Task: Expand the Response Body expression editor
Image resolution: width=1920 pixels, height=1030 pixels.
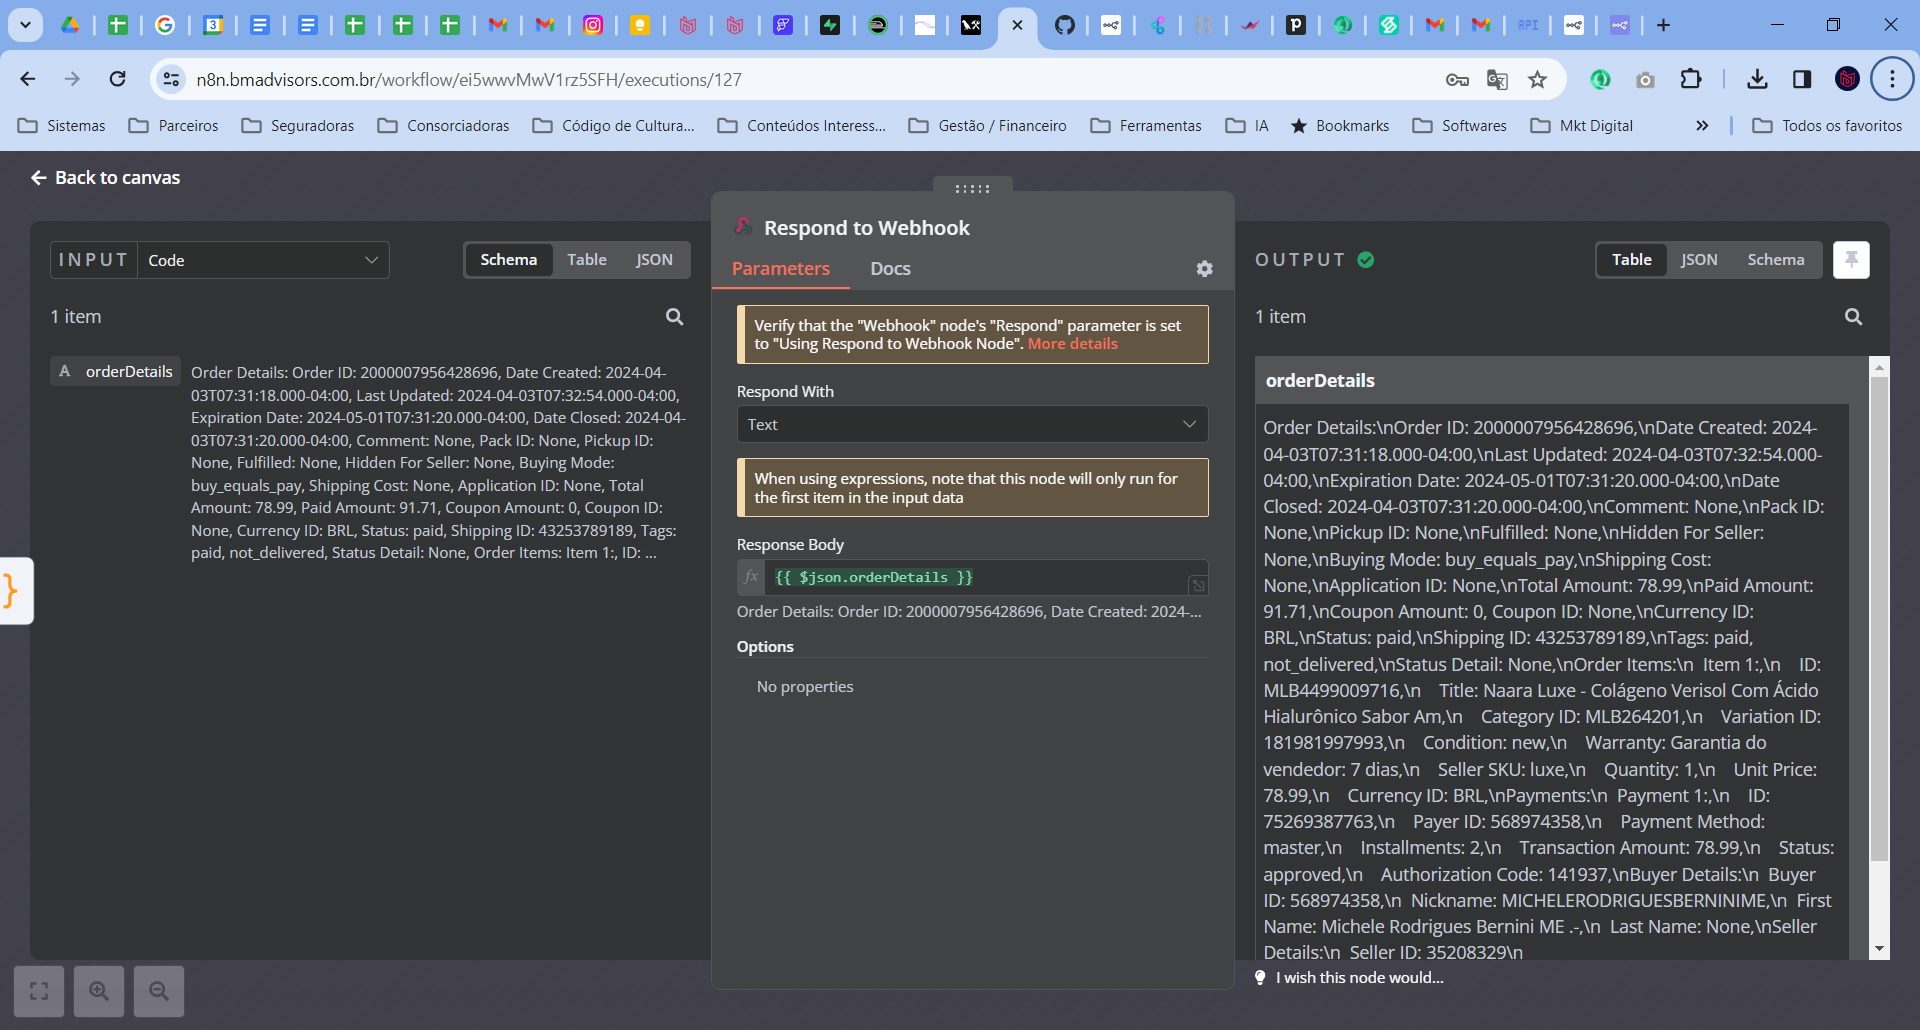Action: [x=1197, y=585]
